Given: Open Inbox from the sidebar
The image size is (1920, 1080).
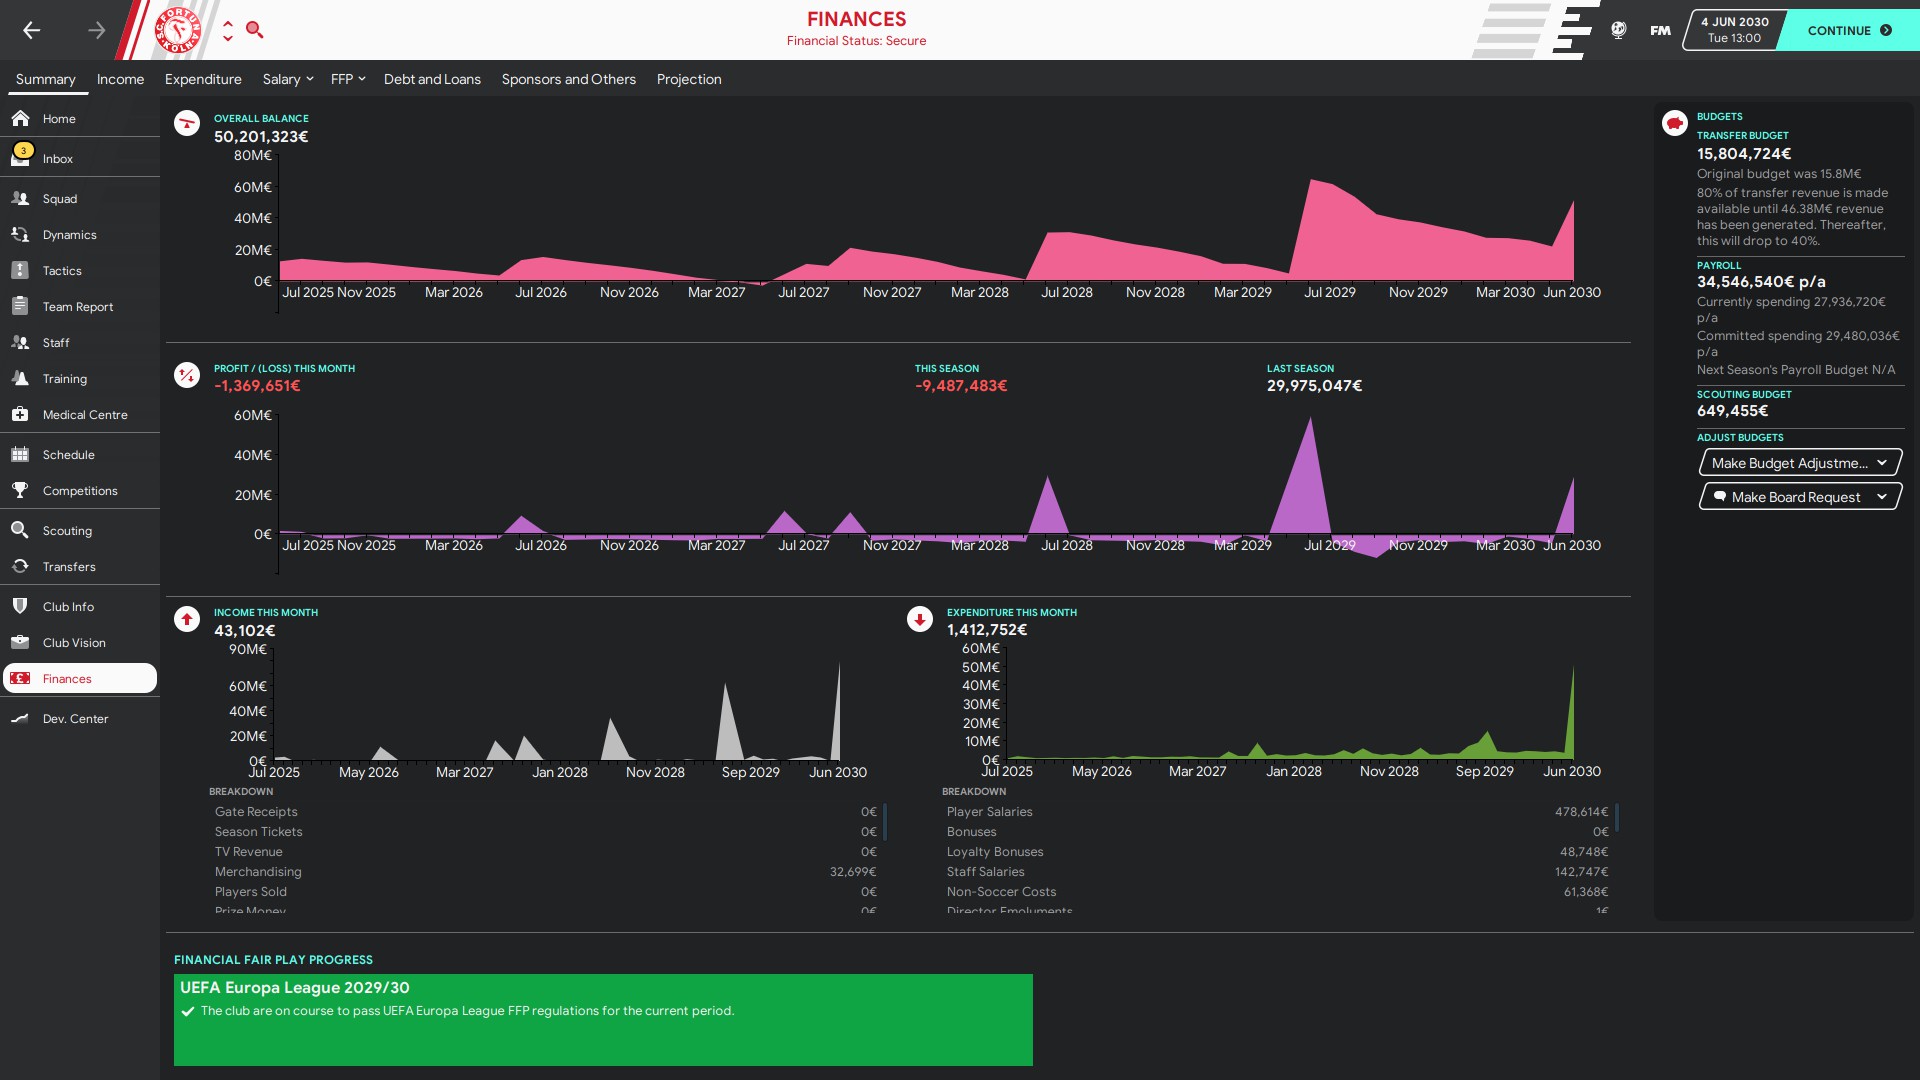Looking at the screenshot, I should 58,159.
